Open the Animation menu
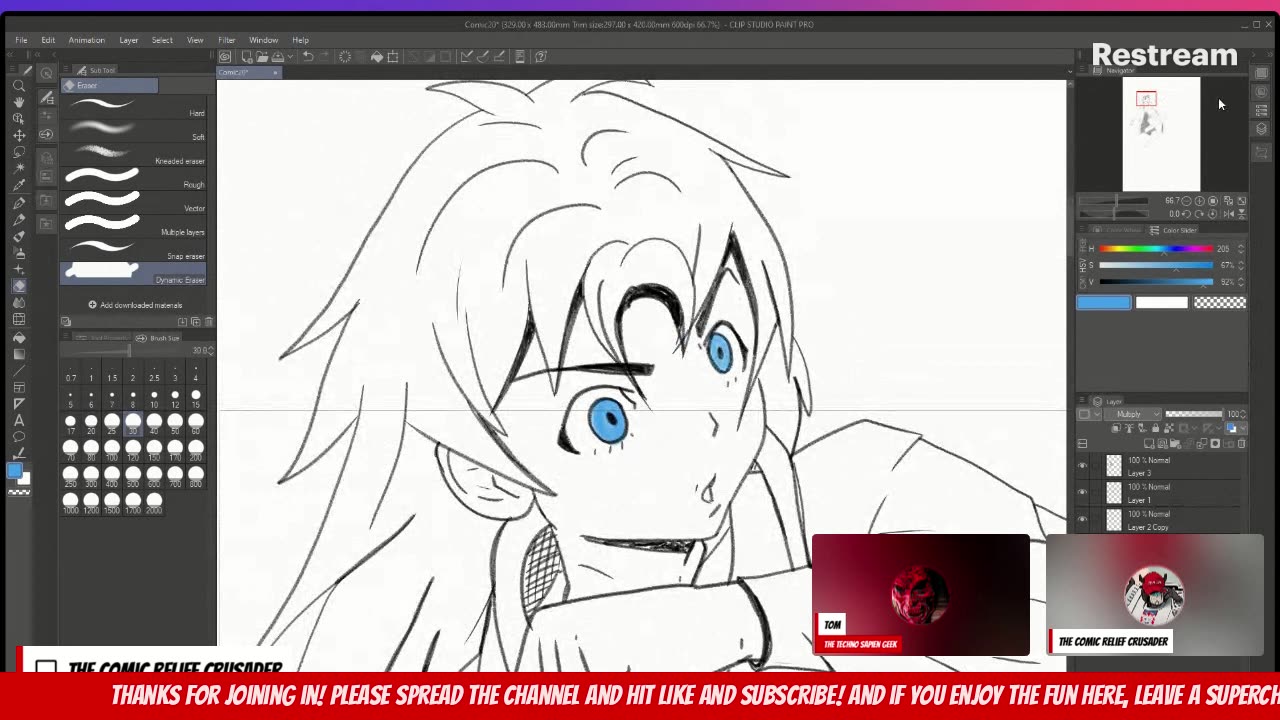Screen dimensions: 1280x720 pos(86,40)
